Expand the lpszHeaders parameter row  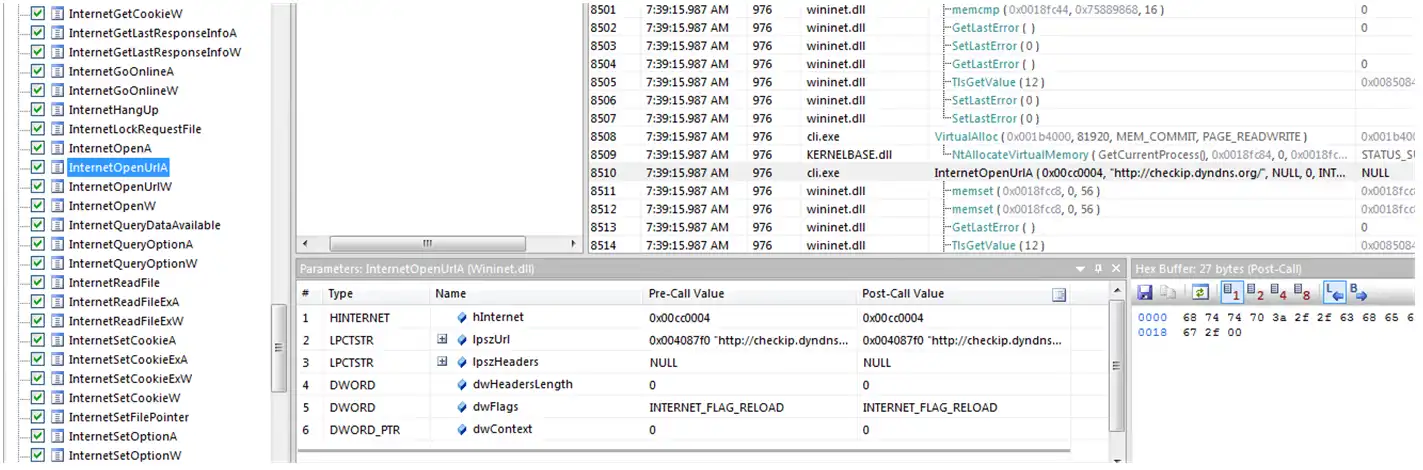coord(441,362)
